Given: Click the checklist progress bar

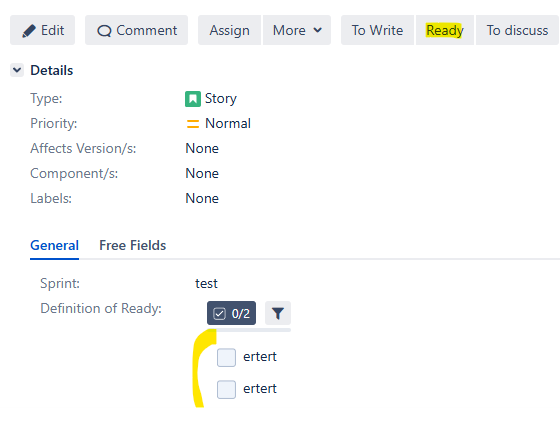Looking at the screenshot, I should coord(249,330).
